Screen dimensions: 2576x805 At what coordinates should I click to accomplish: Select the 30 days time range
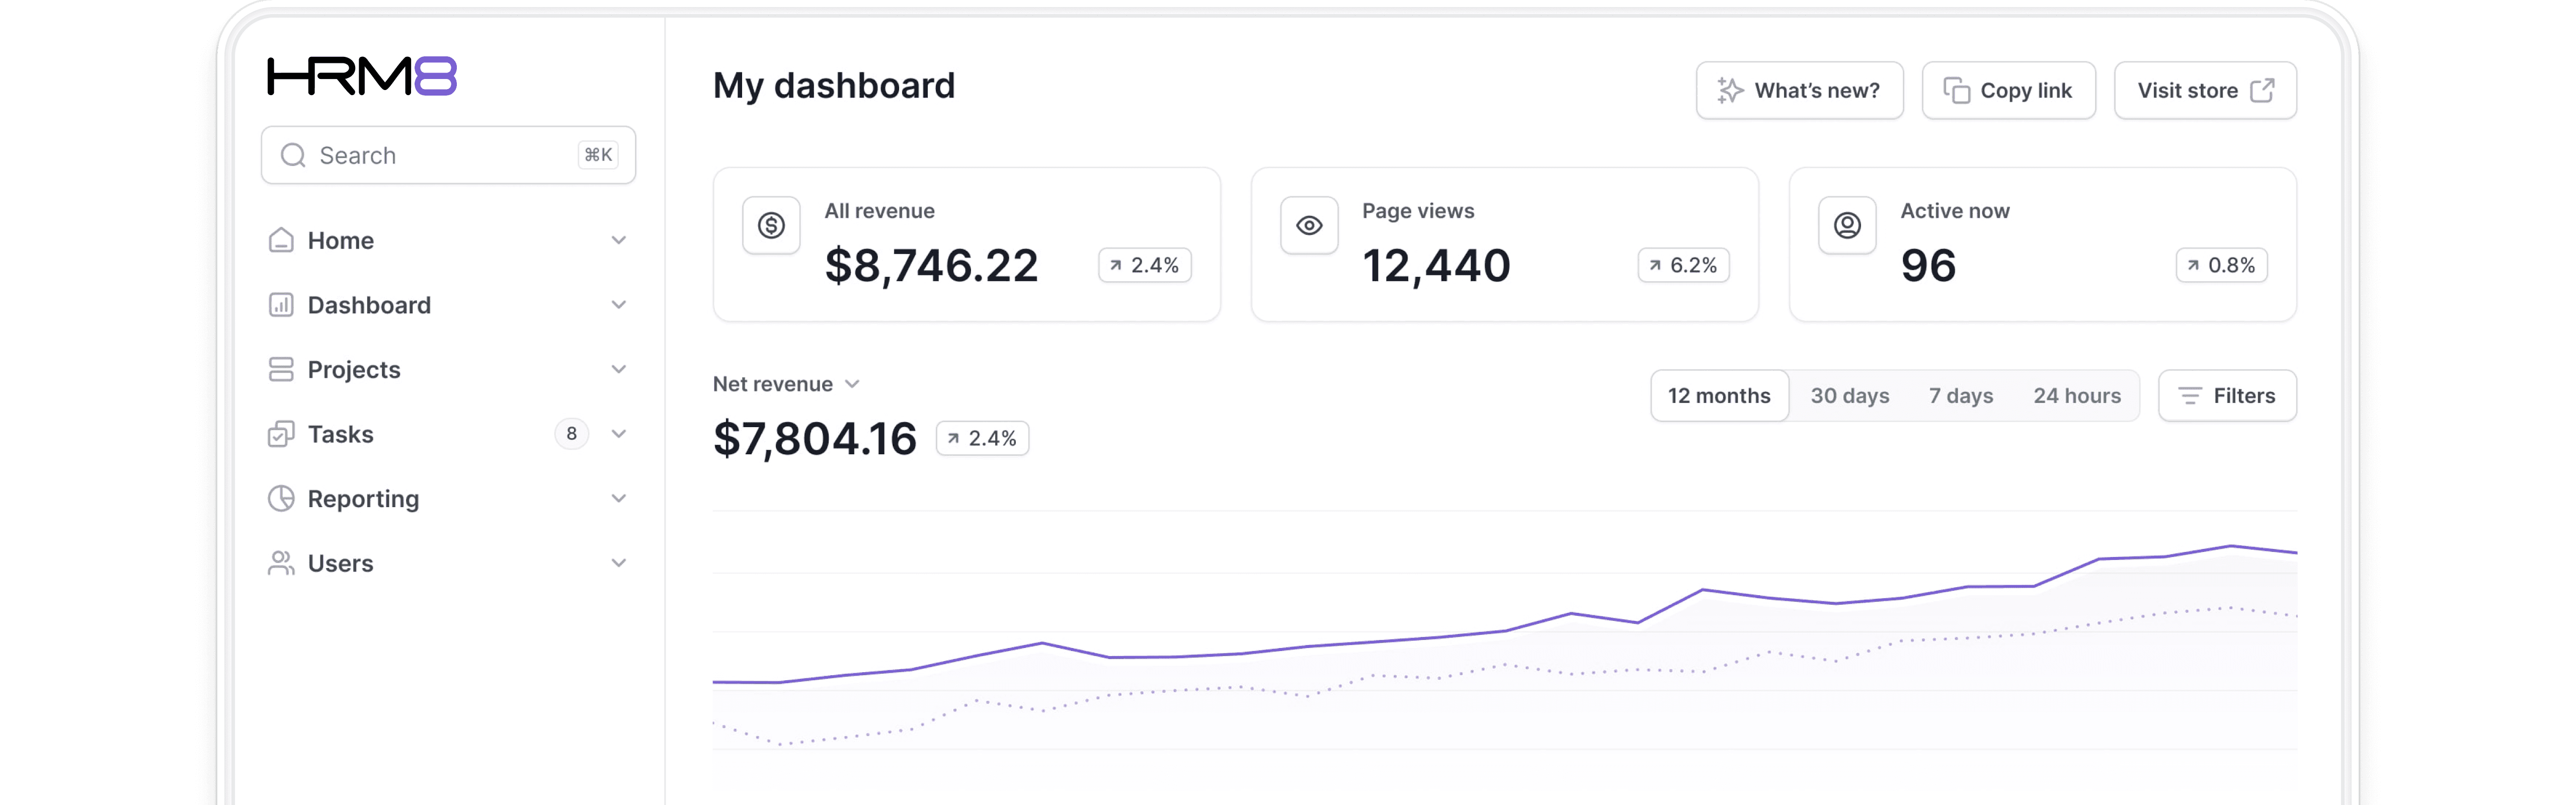tap(1849, 396)
